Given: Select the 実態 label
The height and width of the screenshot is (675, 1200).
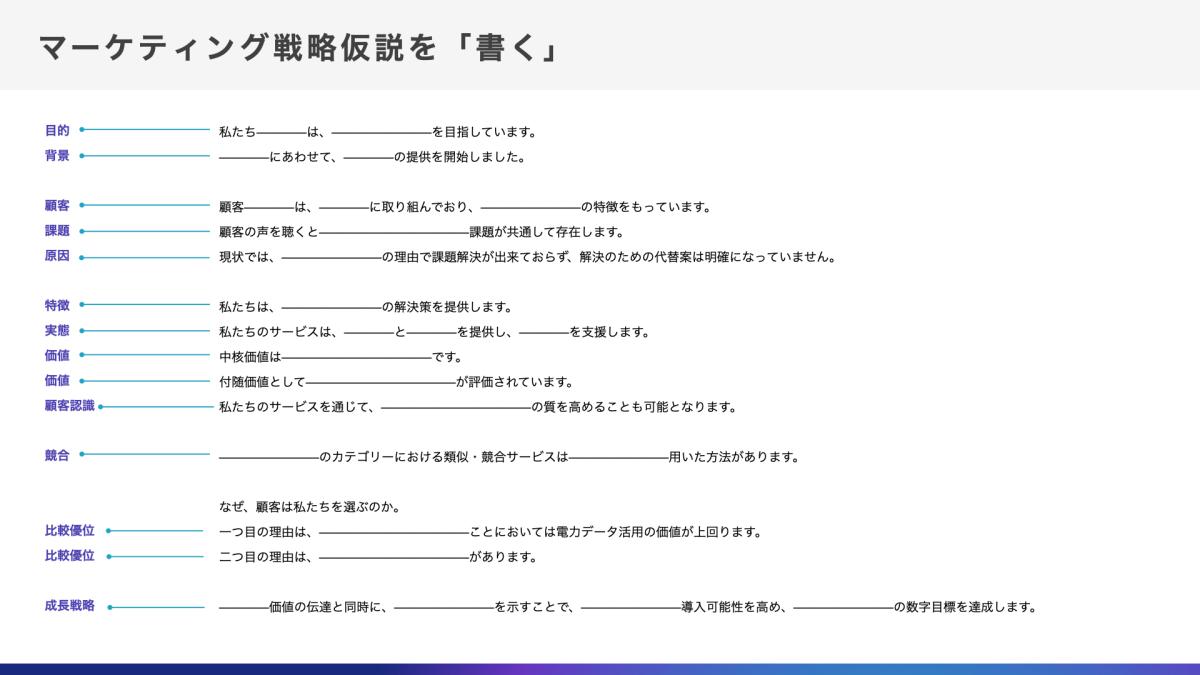Looking at the screenshot, I should pyautogui.click(x=57, y=331).
